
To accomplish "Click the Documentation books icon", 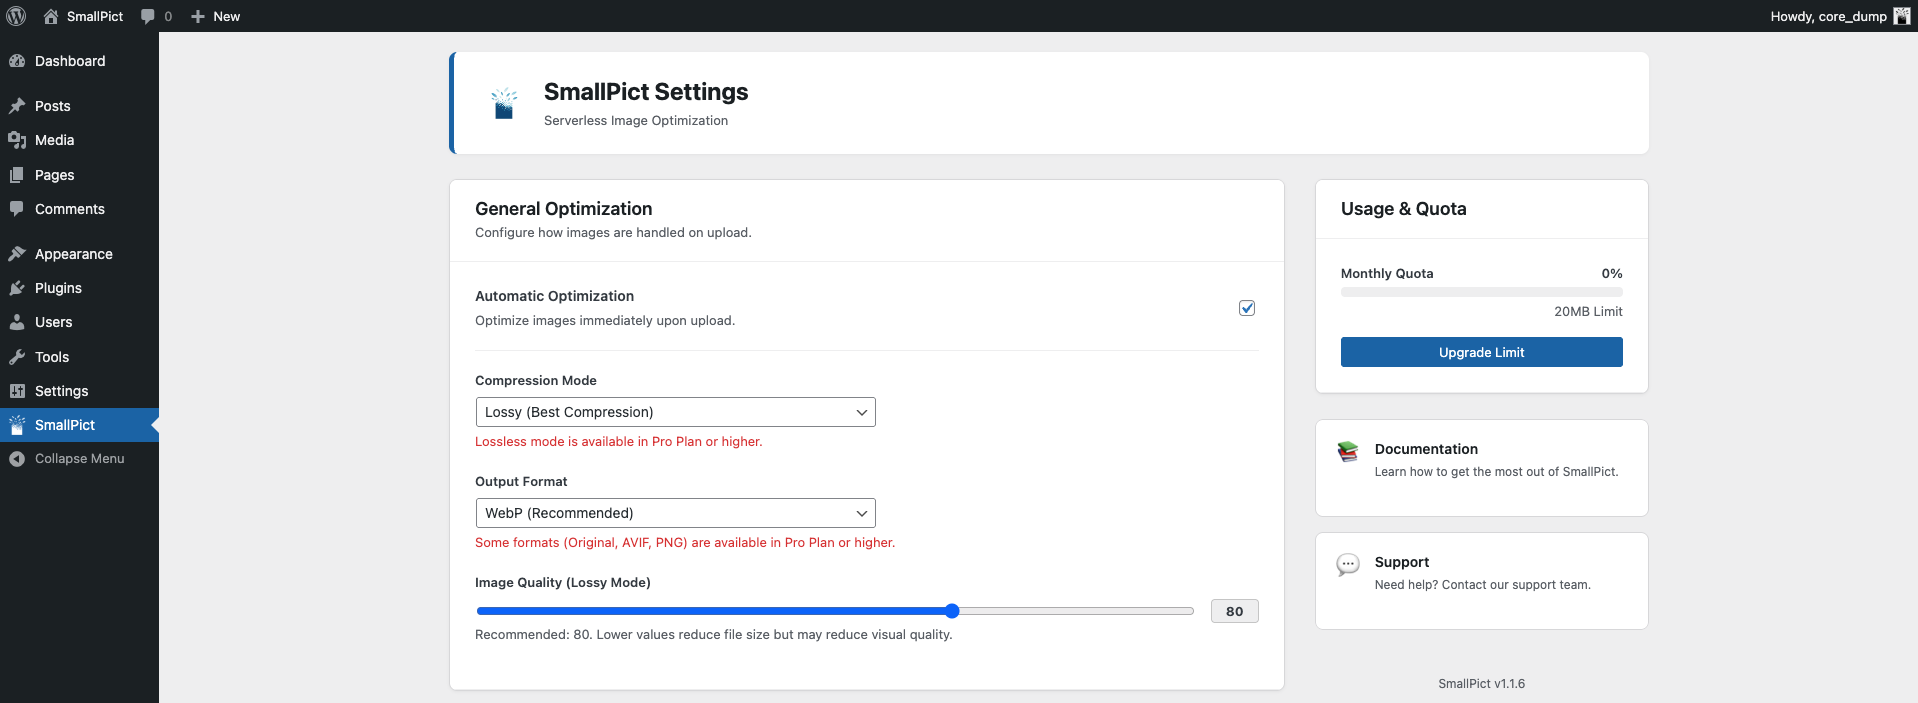I will coord(1348,452).
